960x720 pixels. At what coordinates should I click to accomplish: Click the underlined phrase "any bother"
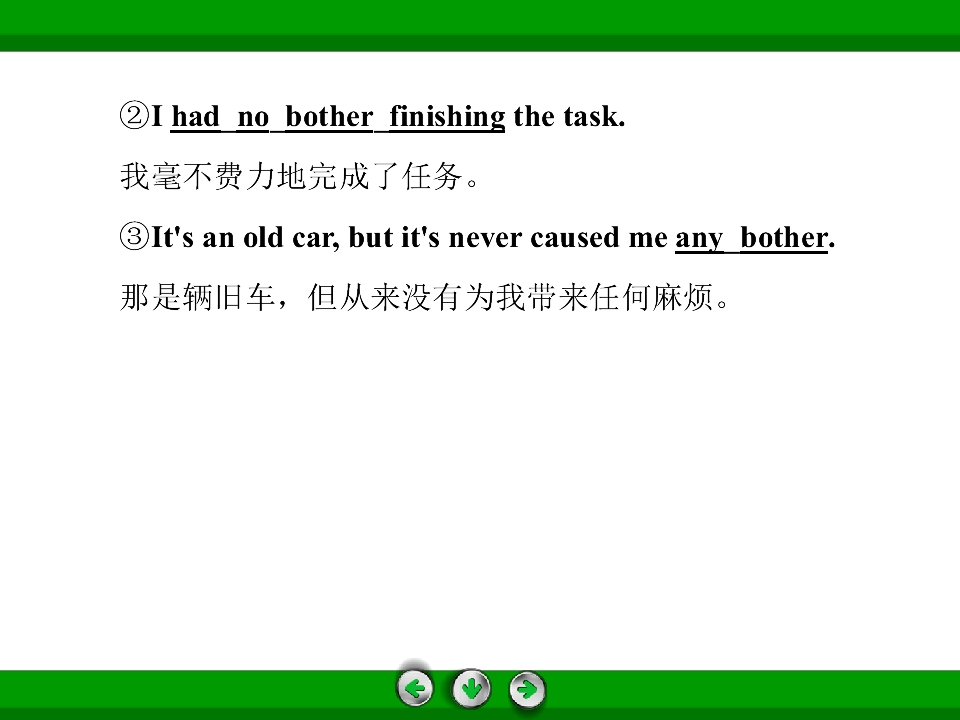coord(751,238)
